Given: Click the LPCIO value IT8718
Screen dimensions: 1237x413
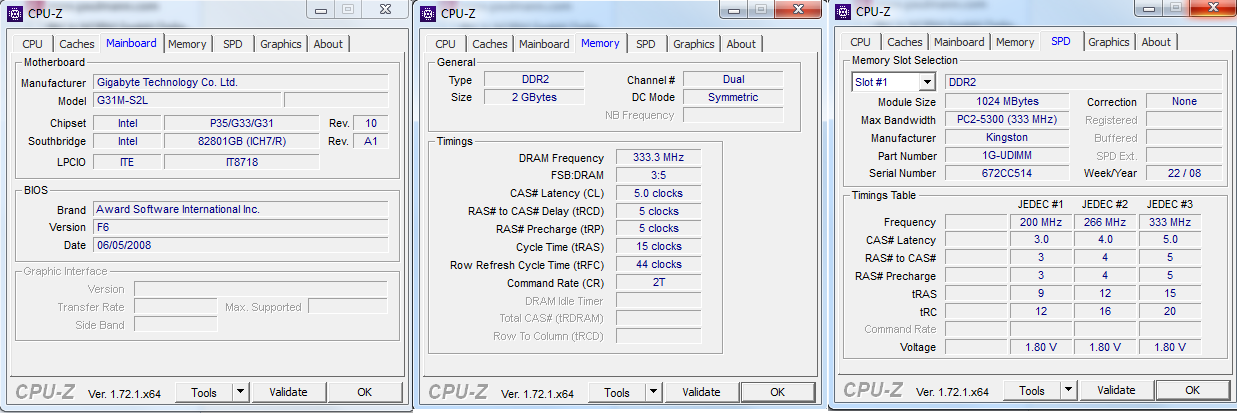Looking at the screenshot, I should coord(243,161).
